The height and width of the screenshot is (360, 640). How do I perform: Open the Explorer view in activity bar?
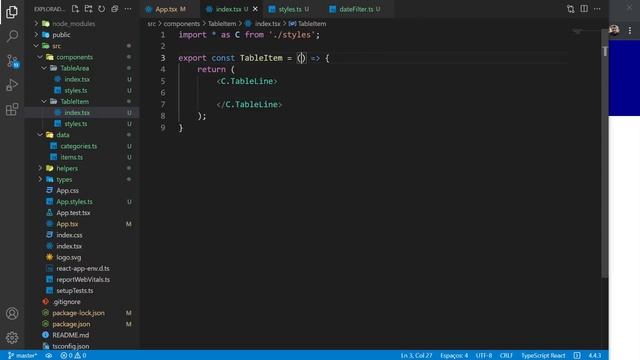coord(12,12)
